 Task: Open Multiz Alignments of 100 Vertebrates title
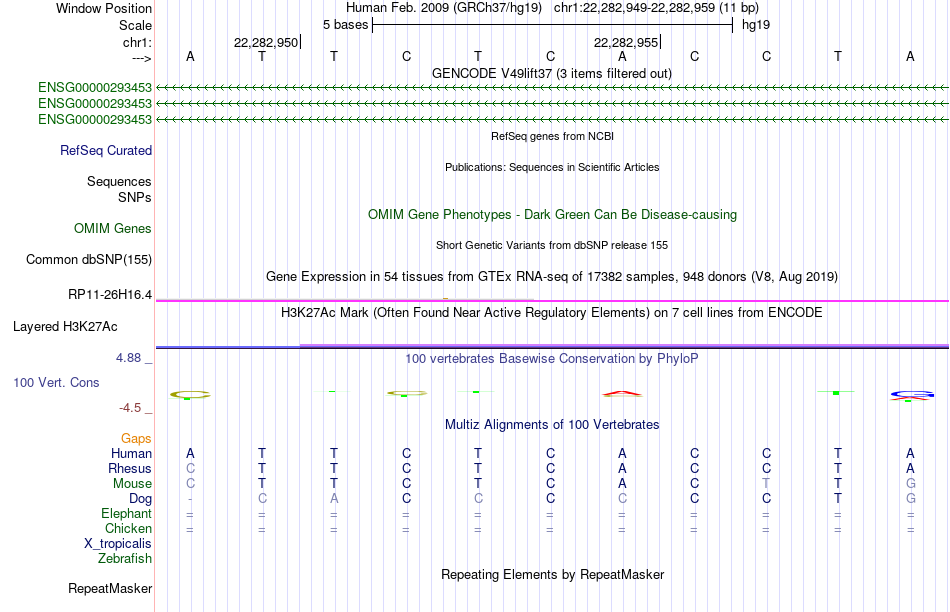click(552, 425)
